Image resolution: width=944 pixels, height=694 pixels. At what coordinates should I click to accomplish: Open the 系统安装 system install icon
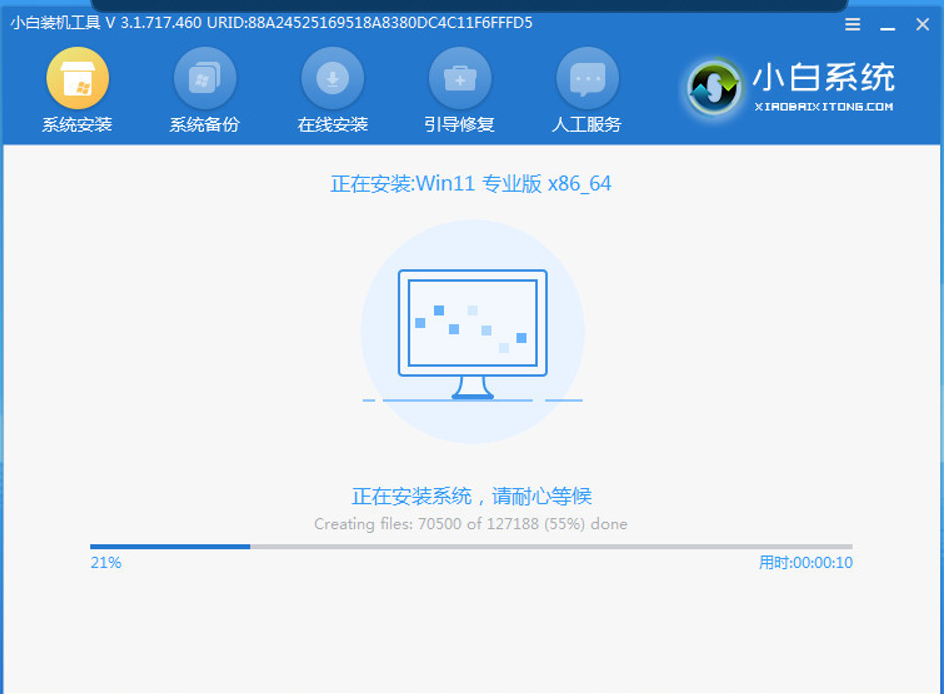point(78,78)
